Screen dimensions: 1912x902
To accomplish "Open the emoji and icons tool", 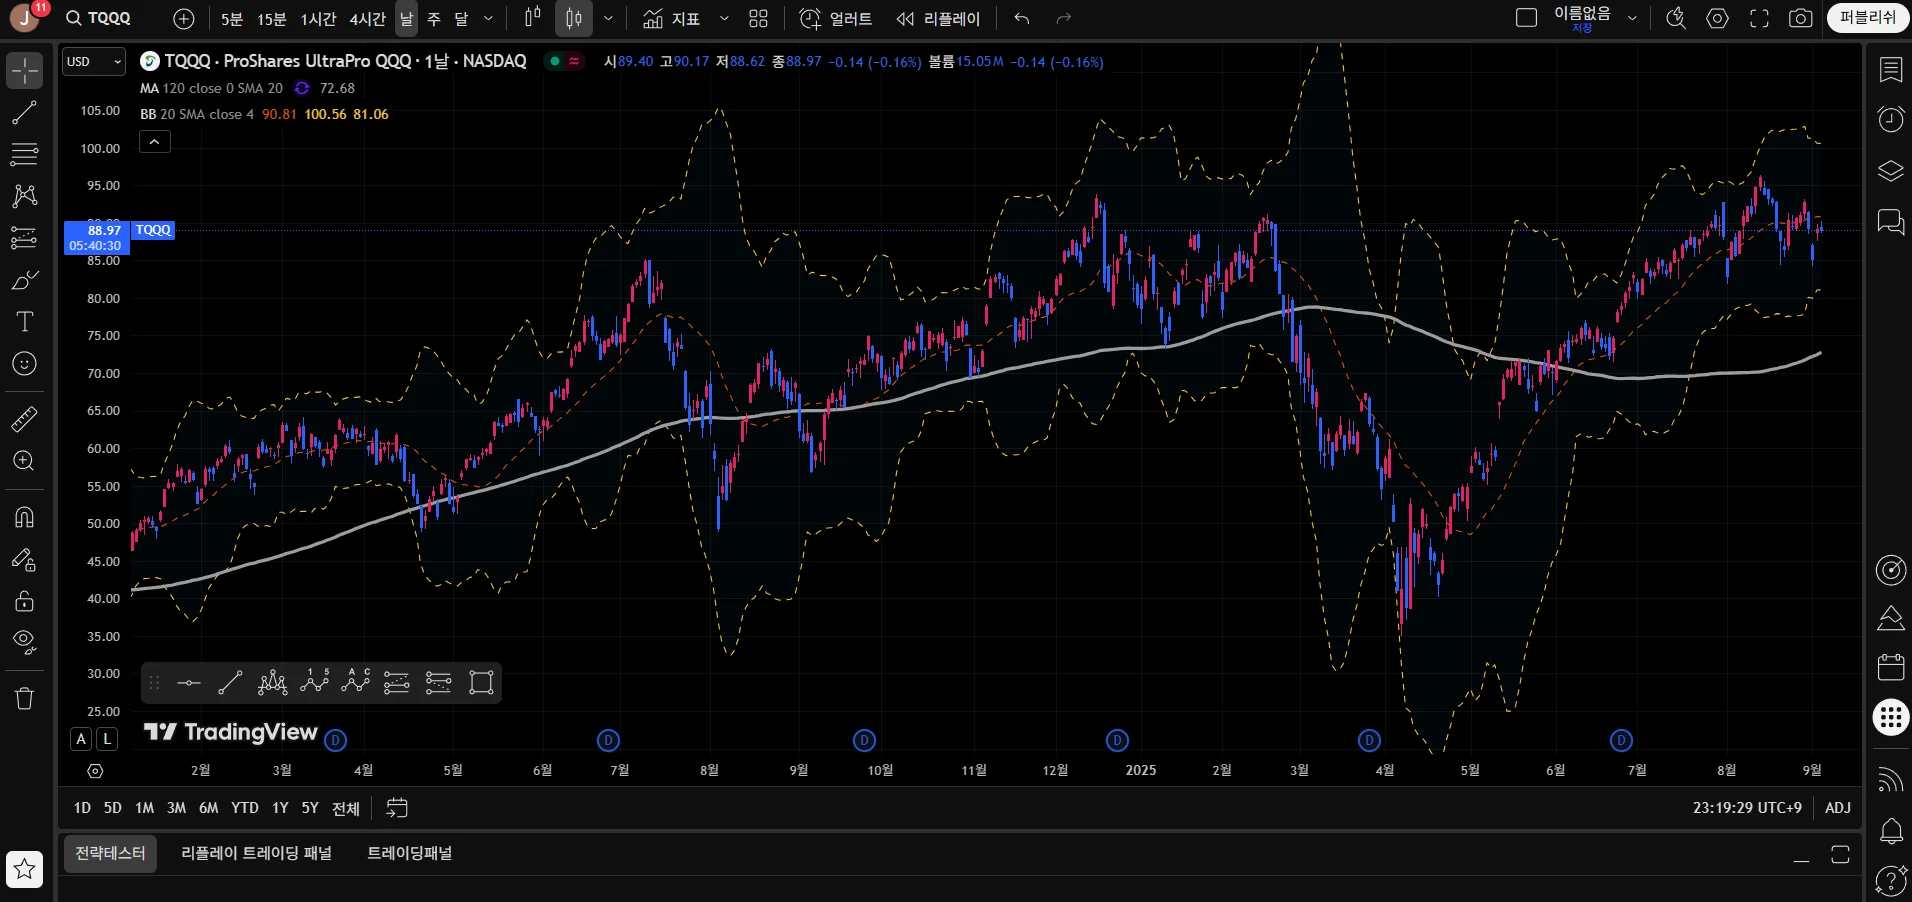I will 24,364.
